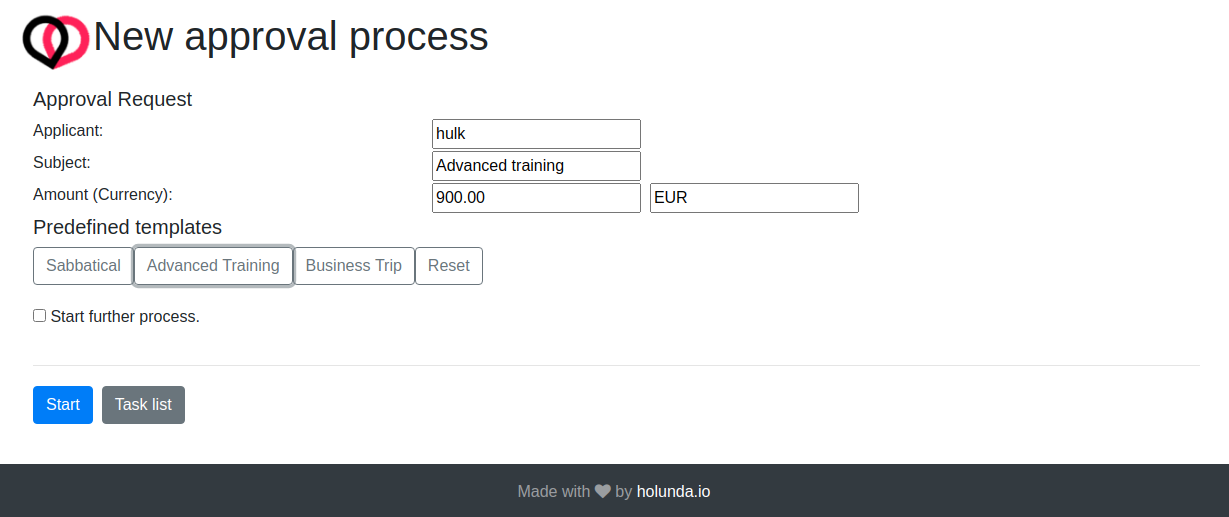Click the Amount (Currency) label
This screenshot has width=1229, height=517.
(x=103, y=194)
